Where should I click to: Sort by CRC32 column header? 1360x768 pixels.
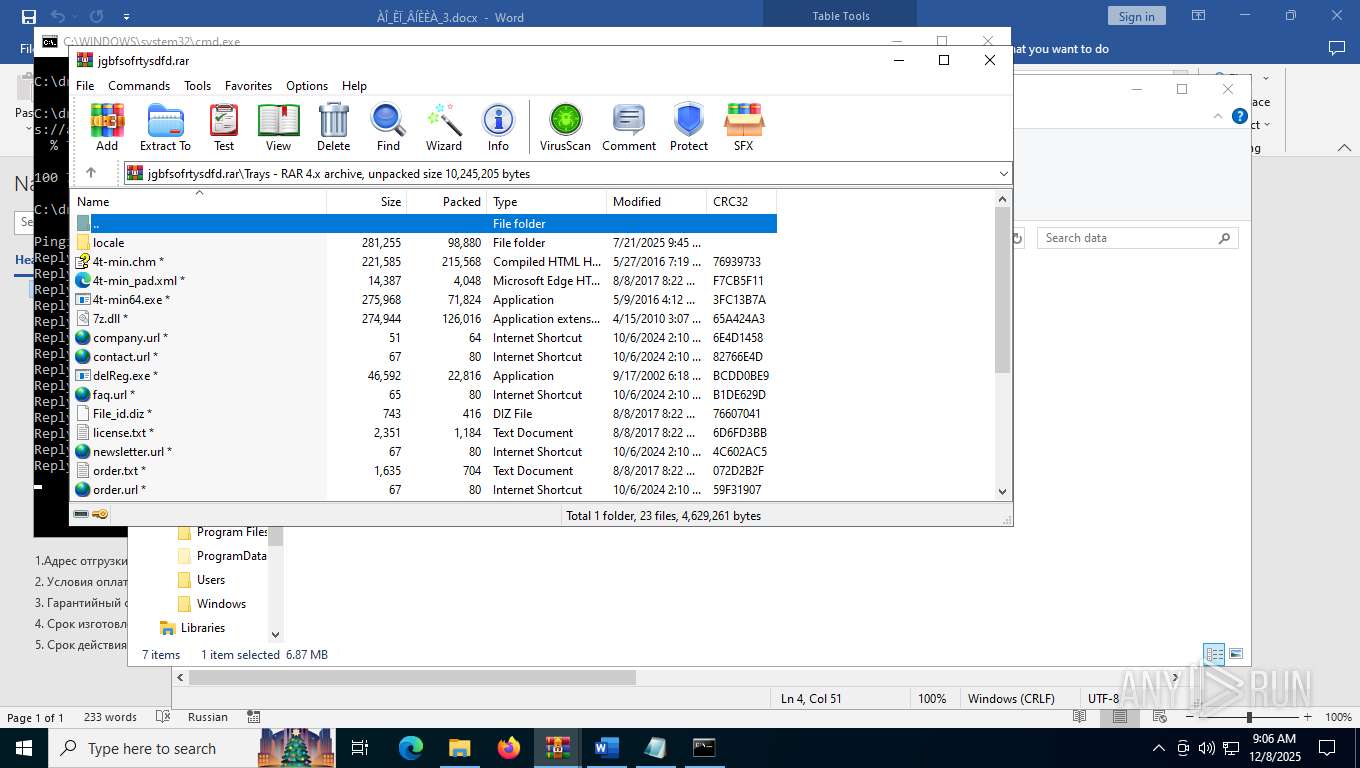pyautogui.click(x=741, y=202)
